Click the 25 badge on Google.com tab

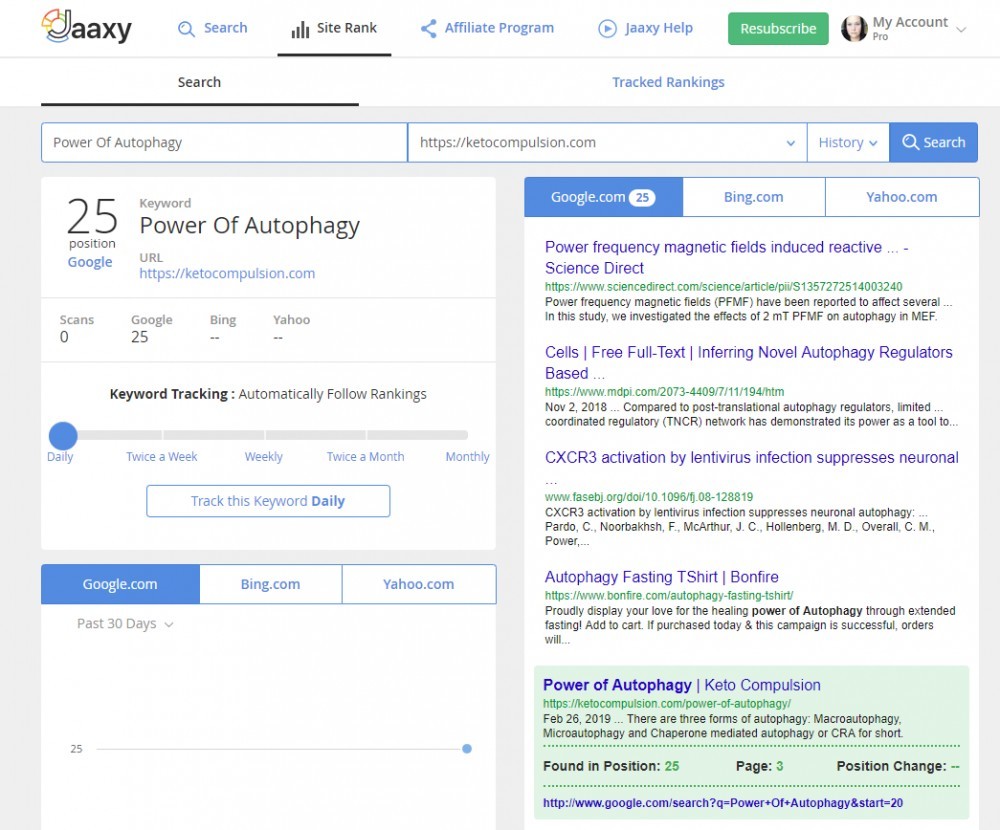pyautogui.click(x=642, y=198)
